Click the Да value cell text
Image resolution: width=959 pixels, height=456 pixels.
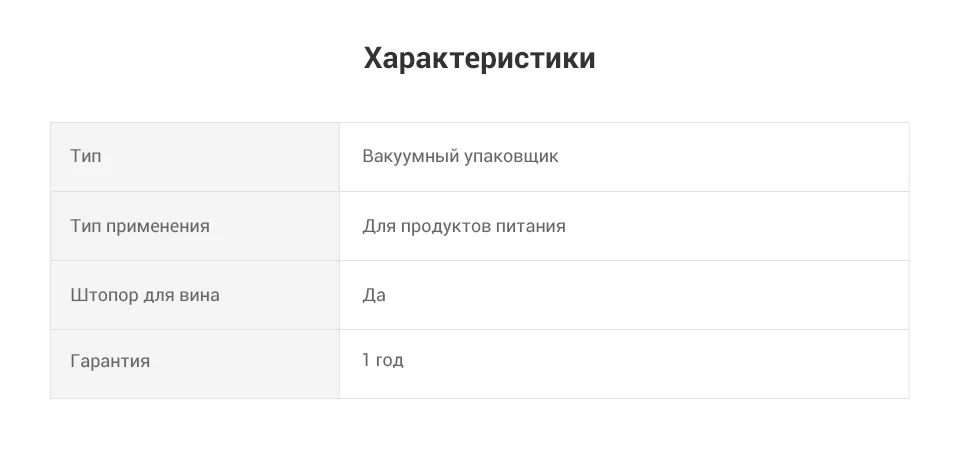coord(374,295)
